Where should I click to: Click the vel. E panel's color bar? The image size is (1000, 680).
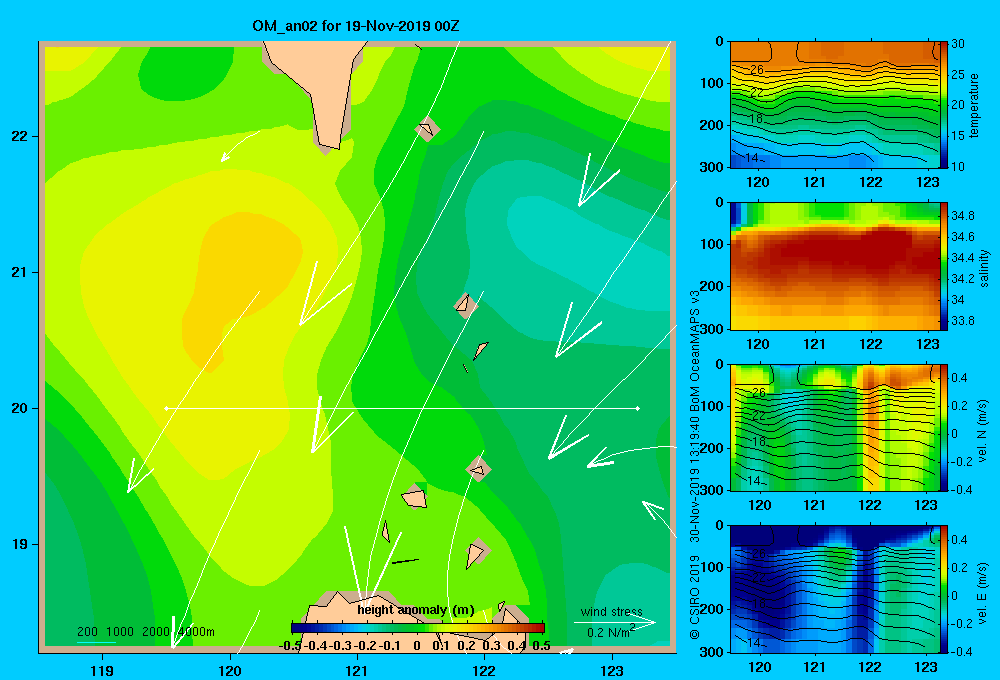944,589
